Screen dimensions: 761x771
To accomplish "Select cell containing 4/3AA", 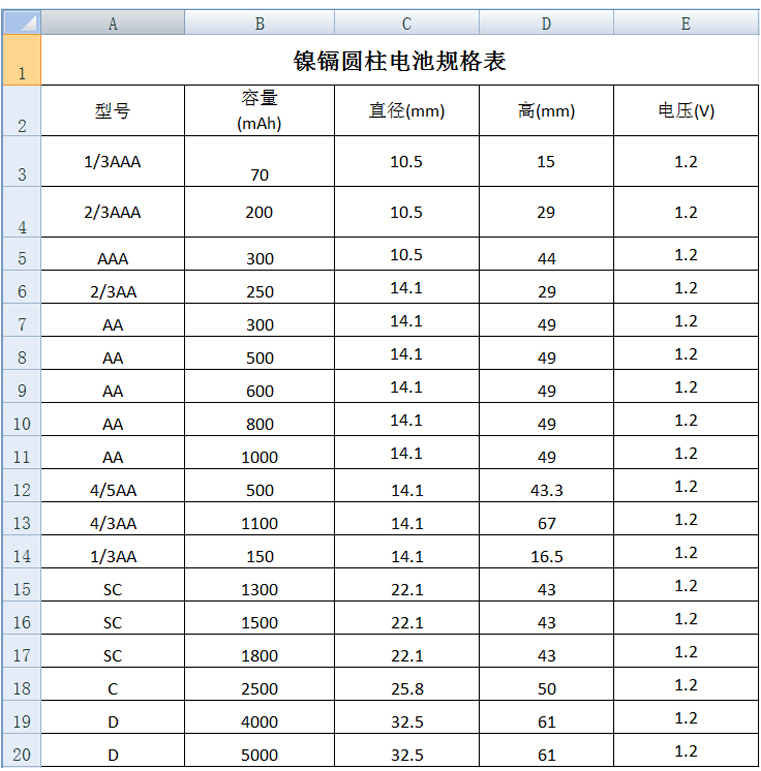I will tap(113, 518).
